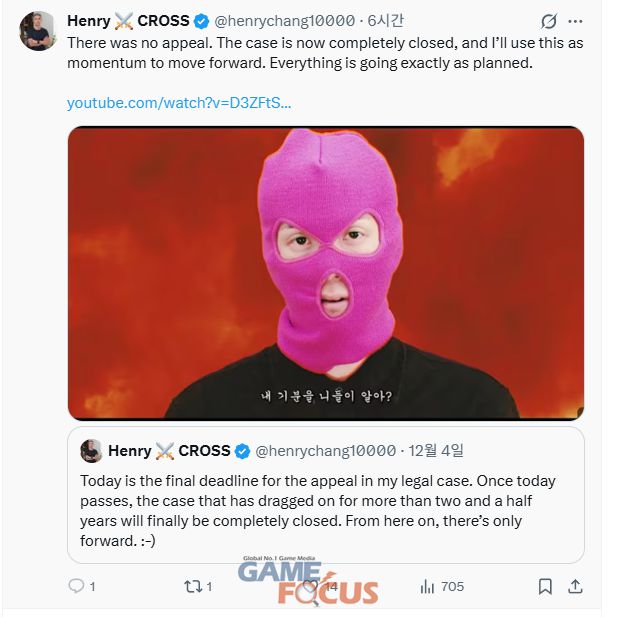Retweet this post using the repost icon
The image size is (617, 617).
coord(192,586)
